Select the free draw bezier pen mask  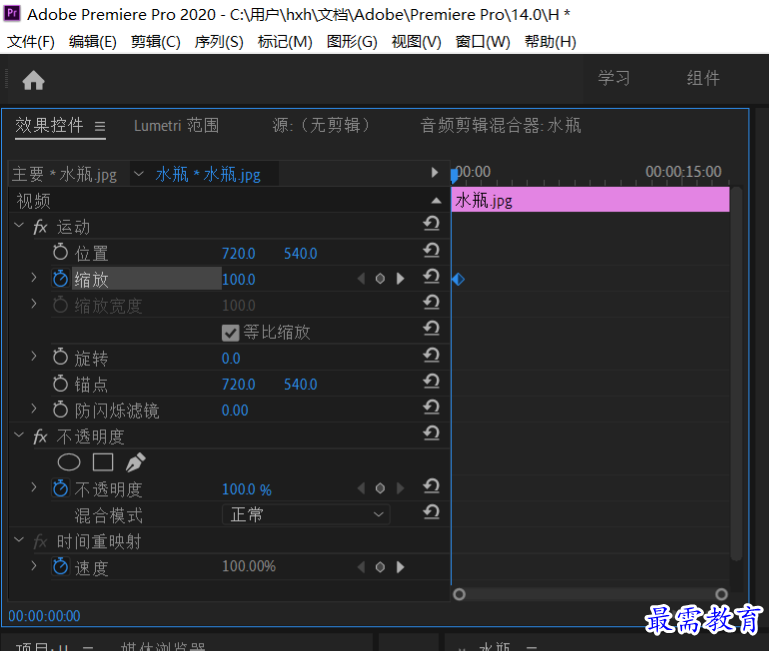pyautogui.click(x=135, y=462)
